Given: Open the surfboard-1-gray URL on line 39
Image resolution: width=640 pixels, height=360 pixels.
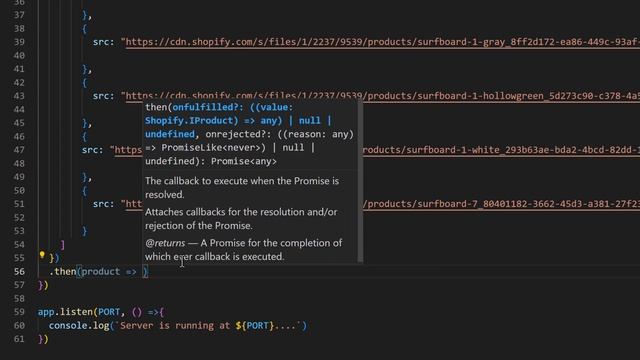Looking at the screenshot, I should (382, 42).
